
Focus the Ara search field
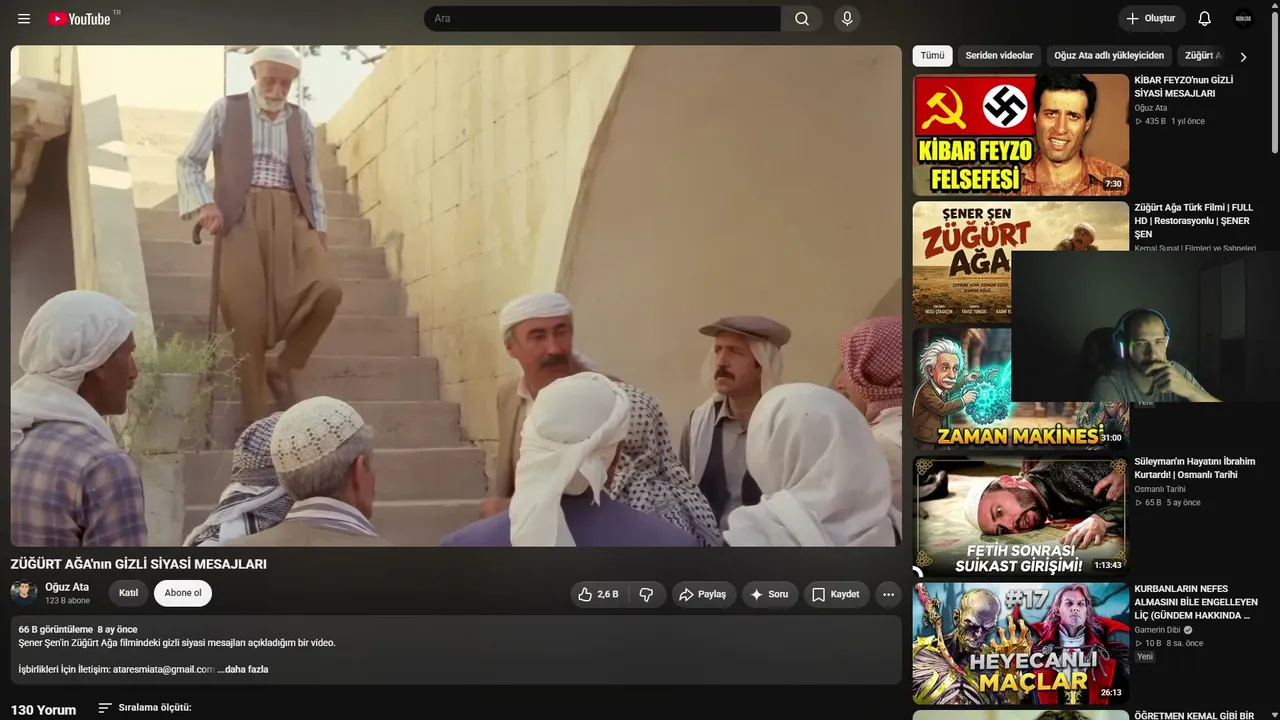tap(603, 19)
